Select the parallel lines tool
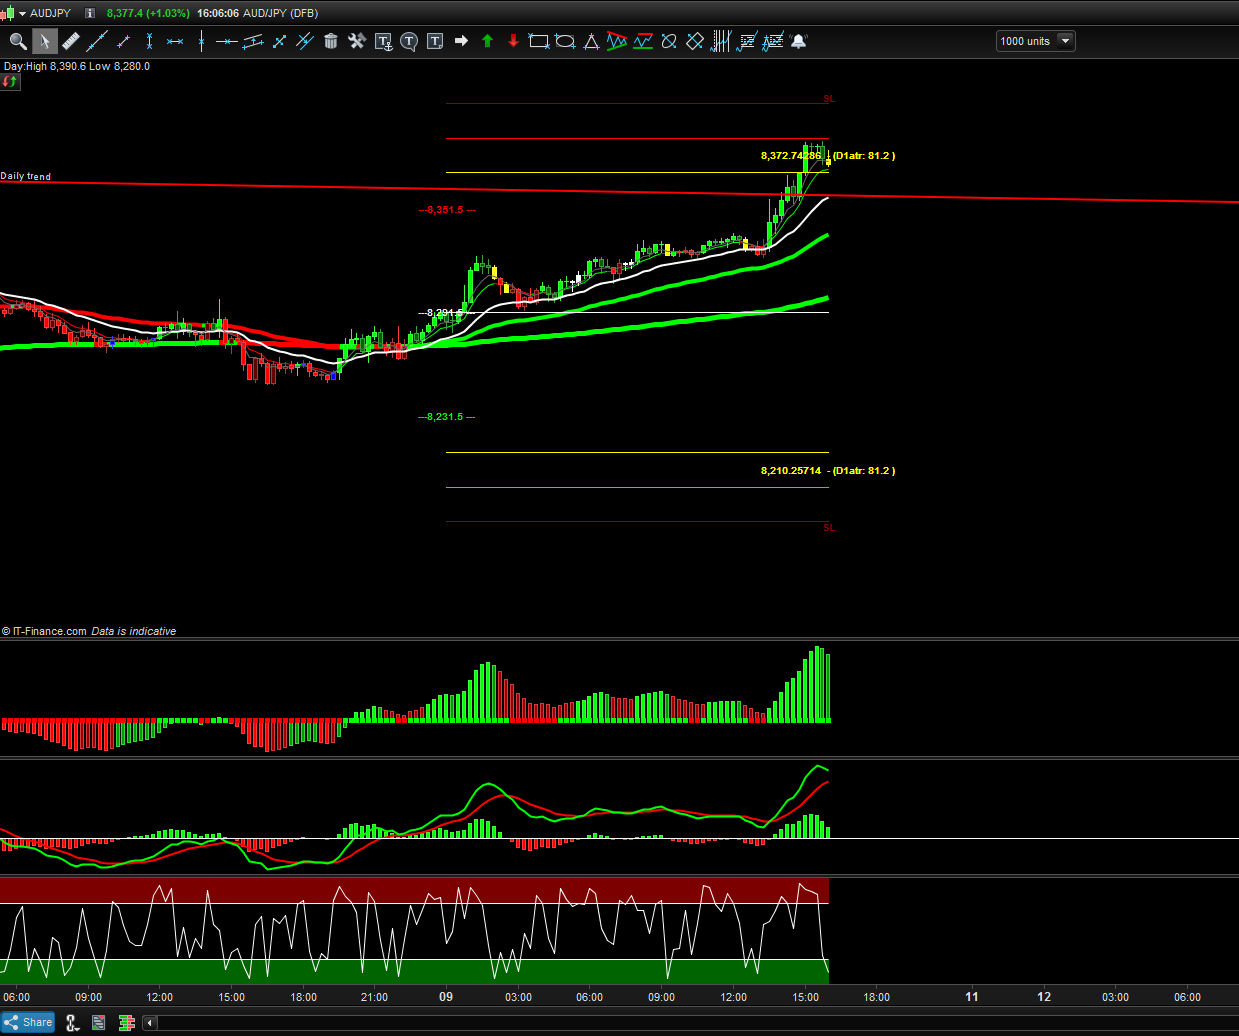 305,41
